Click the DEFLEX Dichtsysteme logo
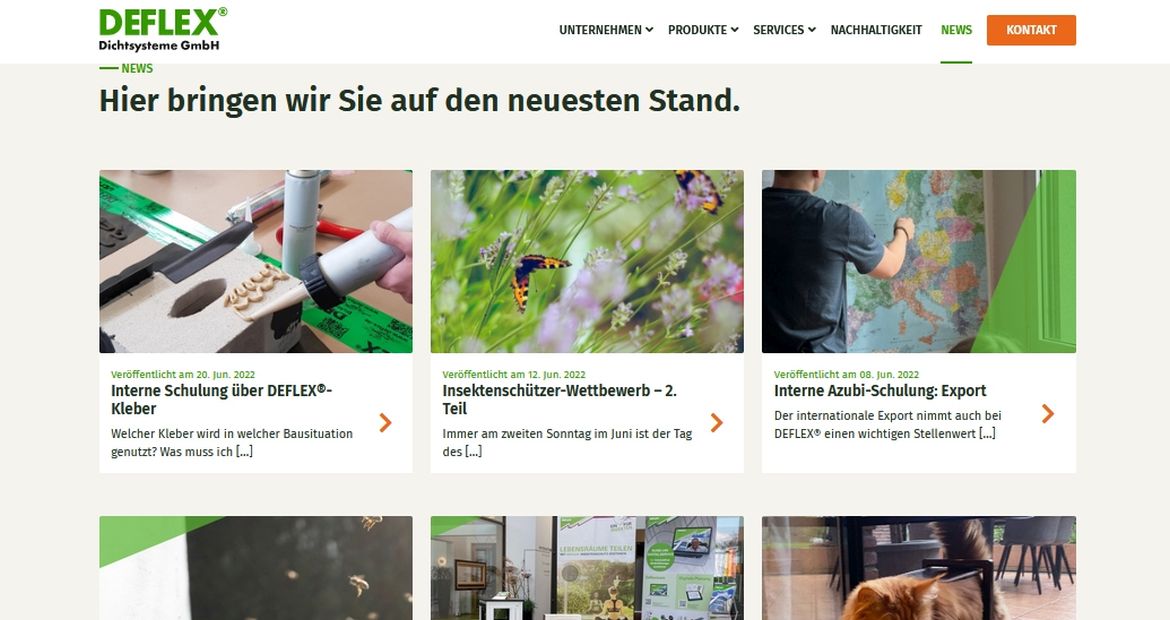Screen dimensions: 1170x620 (x=163, y=30)
